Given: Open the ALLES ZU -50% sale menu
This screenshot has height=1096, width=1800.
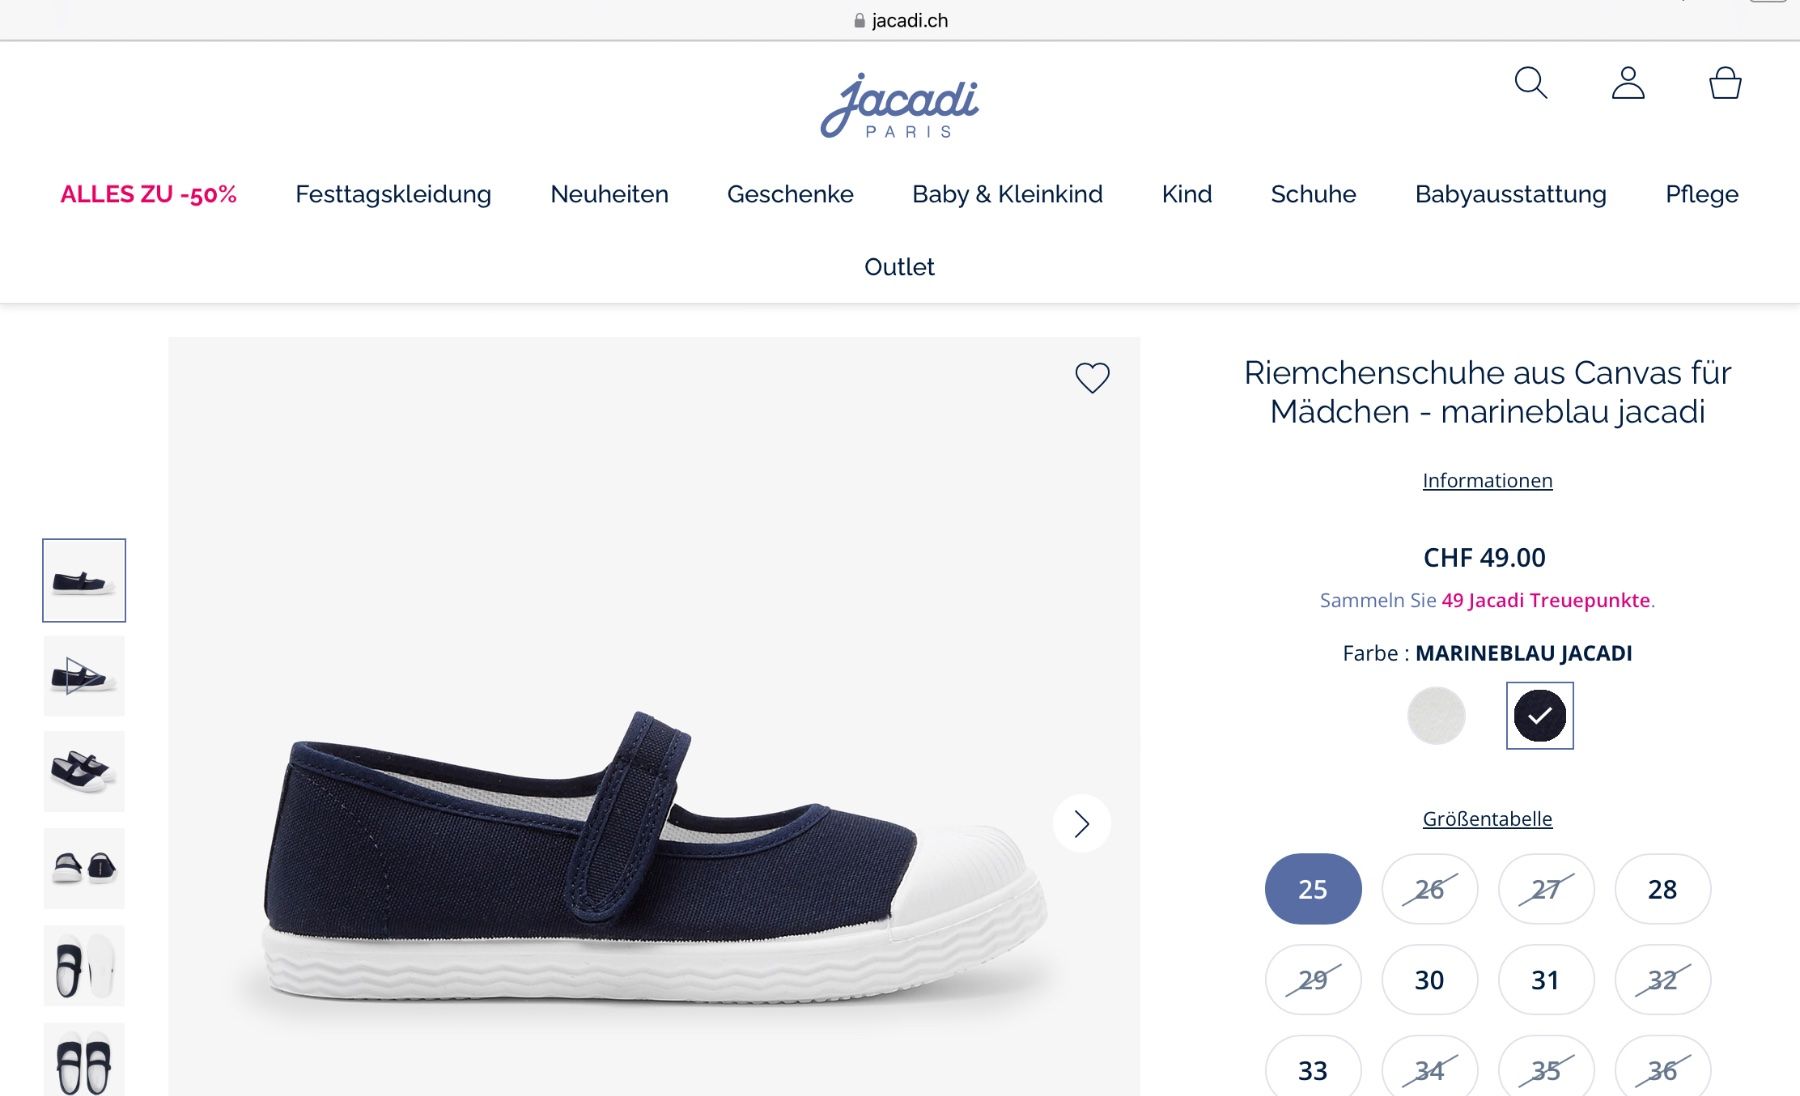Looking at the screenshot, I should [148, 194].
